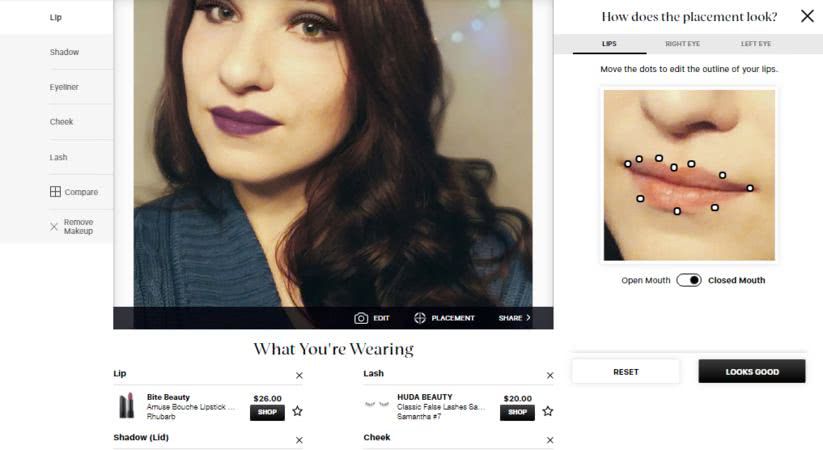
Task: Remove the Lip product with X
Action: tap(299, 375)
